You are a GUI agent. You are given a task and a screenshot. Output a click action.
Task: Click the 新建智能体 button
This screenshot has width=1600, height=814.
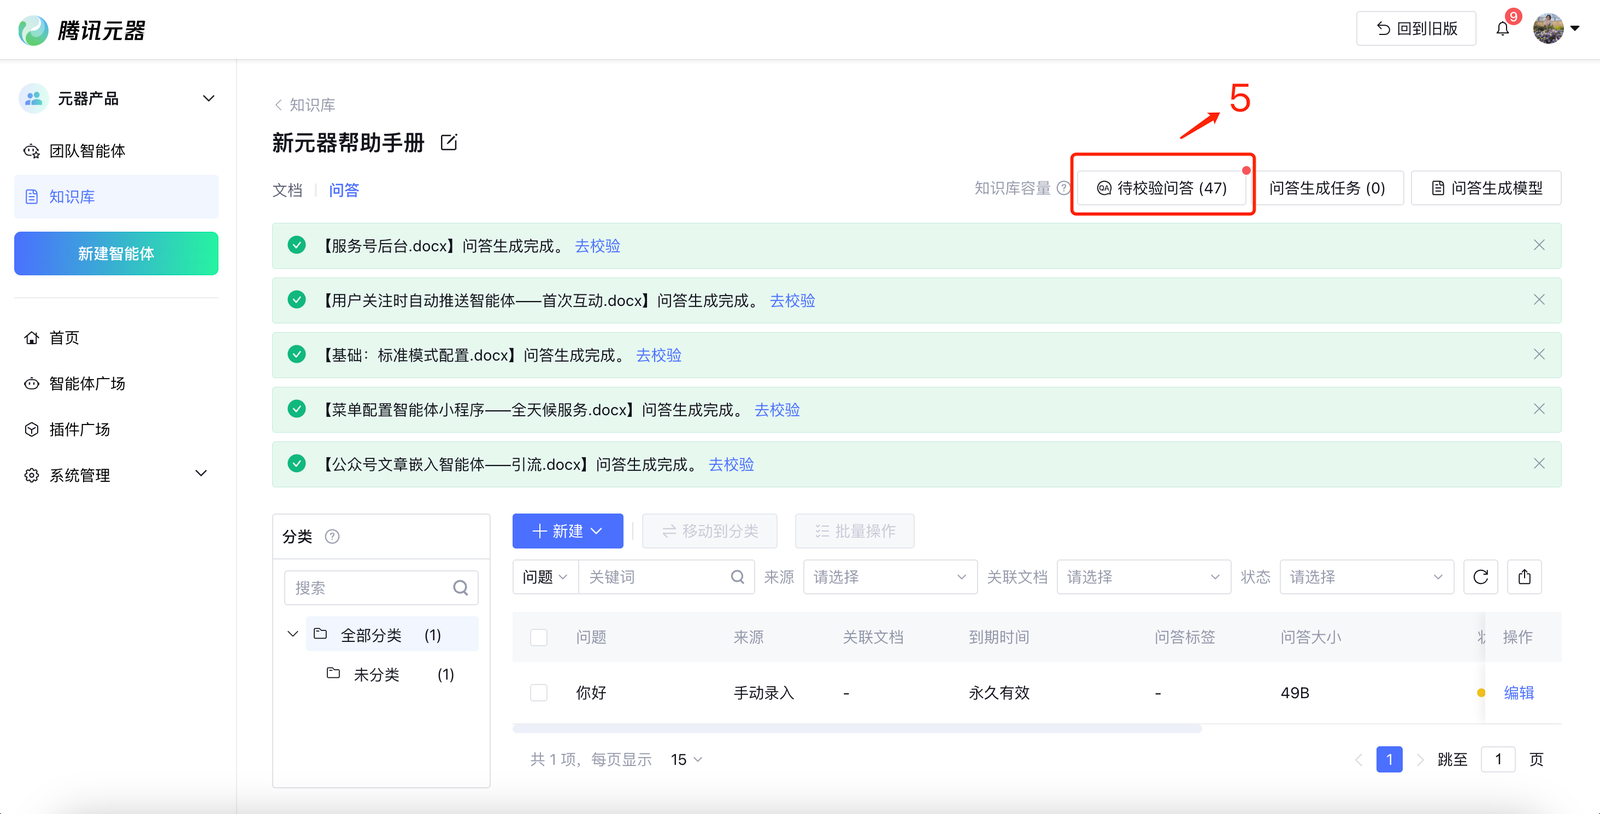pos(116,254)
